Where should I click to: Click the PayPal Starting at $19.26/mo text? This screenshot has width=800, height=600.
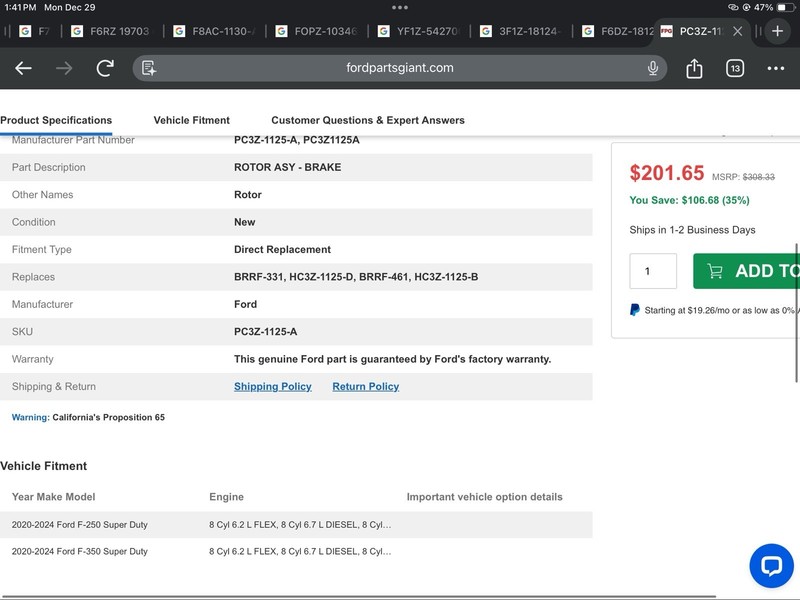click(721, 310)
